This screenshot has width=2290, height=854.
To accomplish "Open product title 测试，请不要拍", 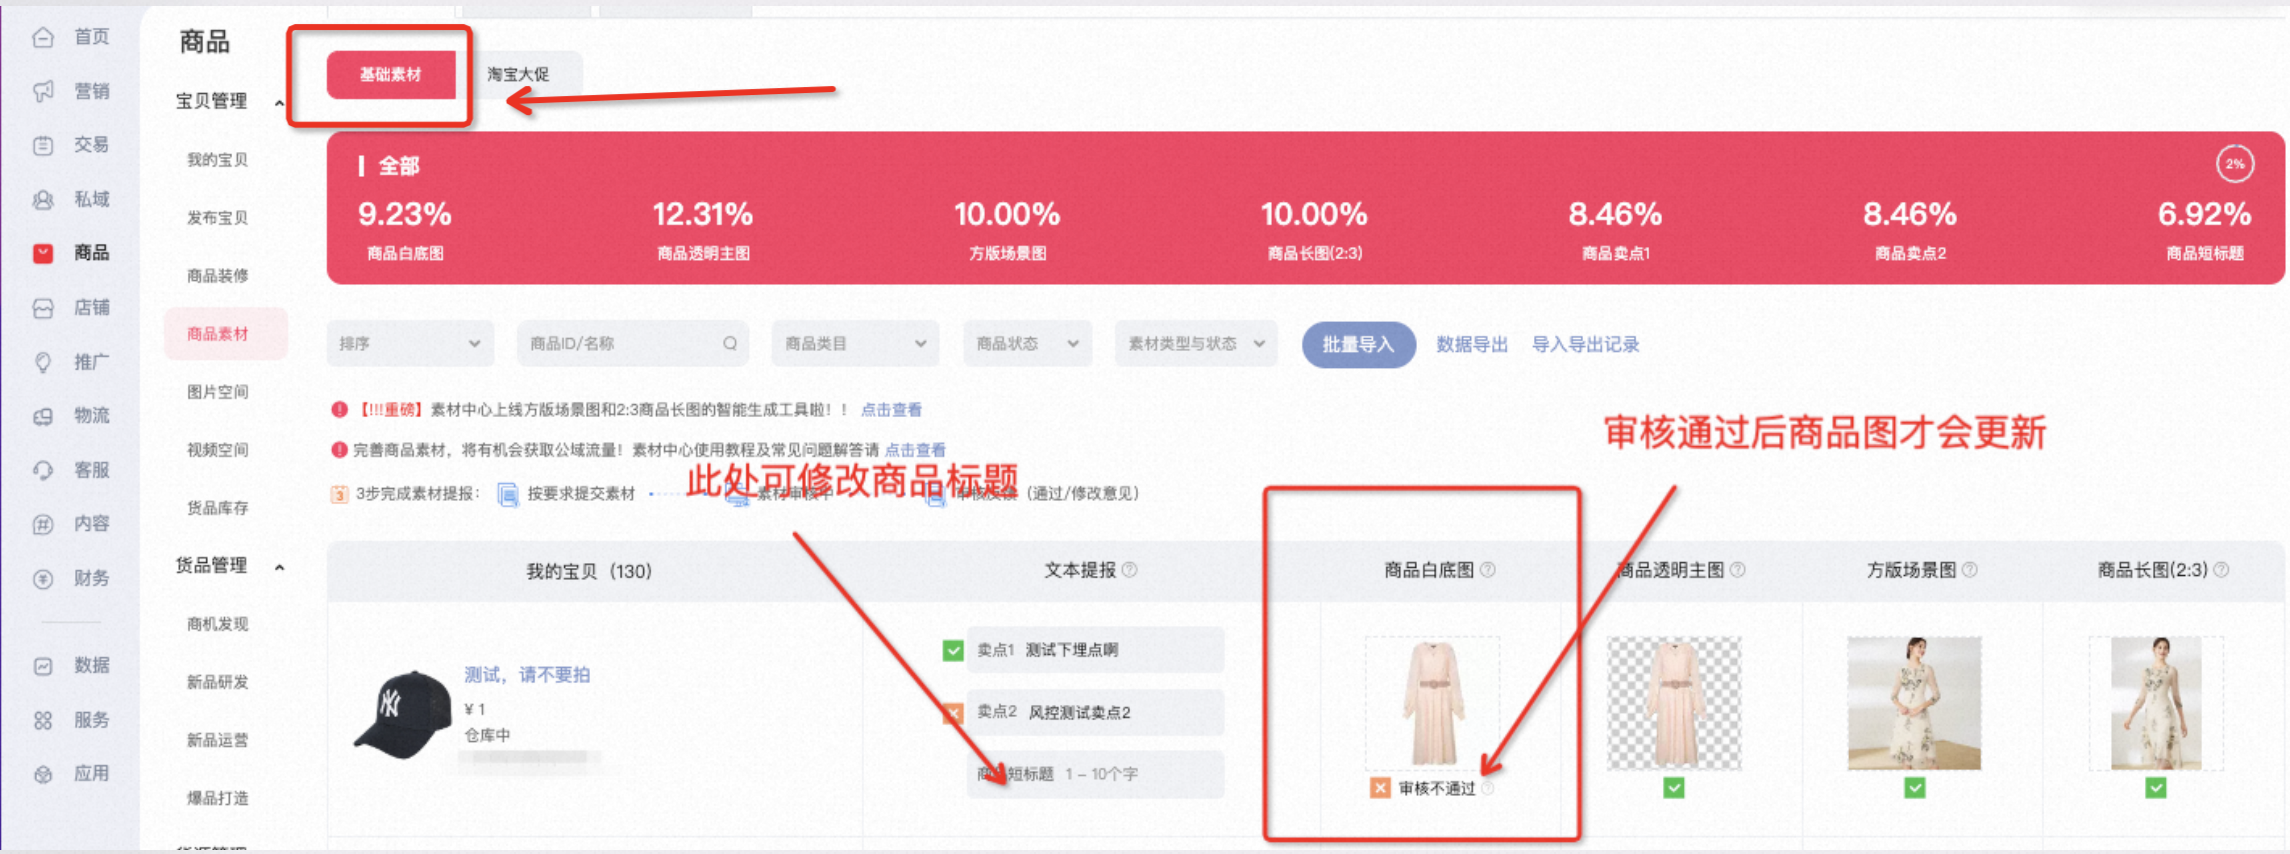I will click(x=527, y=675).
